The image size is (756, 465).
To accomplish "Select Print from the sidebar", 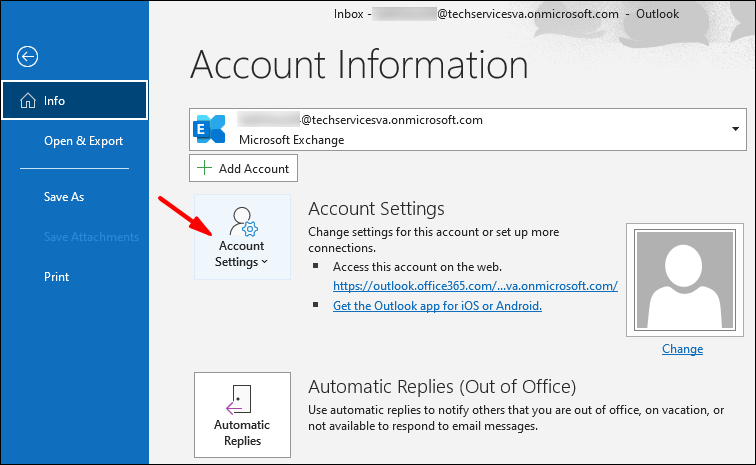I will (x=56, y=276).
